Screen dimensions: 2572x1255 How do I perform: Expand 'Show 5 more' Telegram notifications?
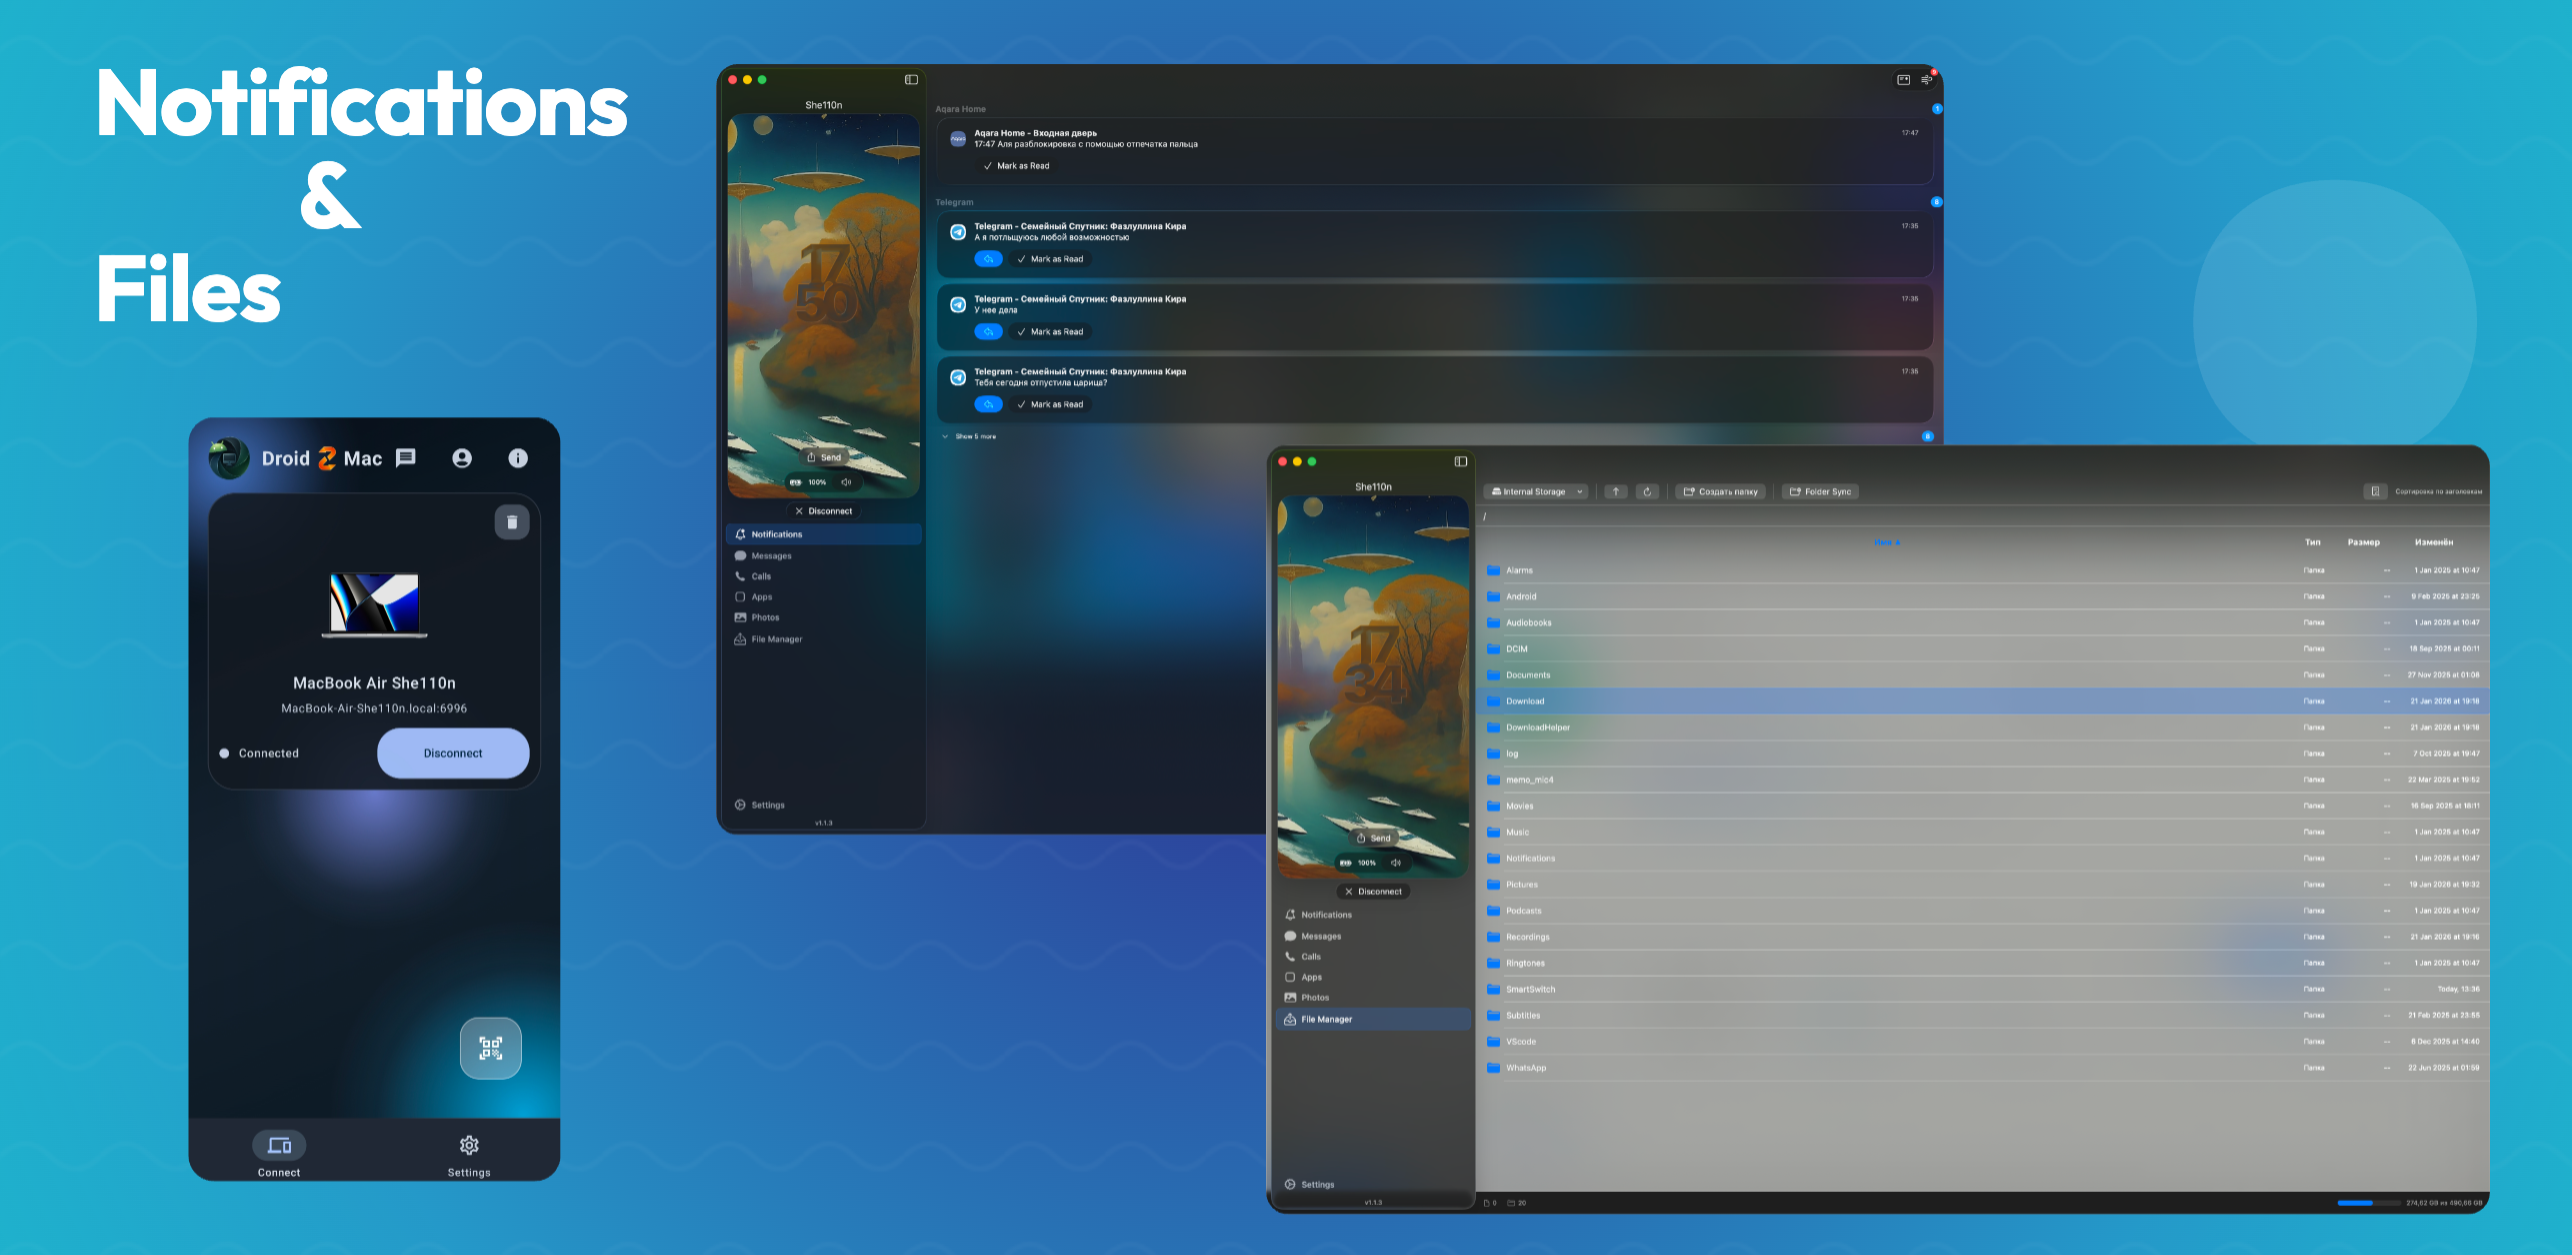click(x=970, y=437)
